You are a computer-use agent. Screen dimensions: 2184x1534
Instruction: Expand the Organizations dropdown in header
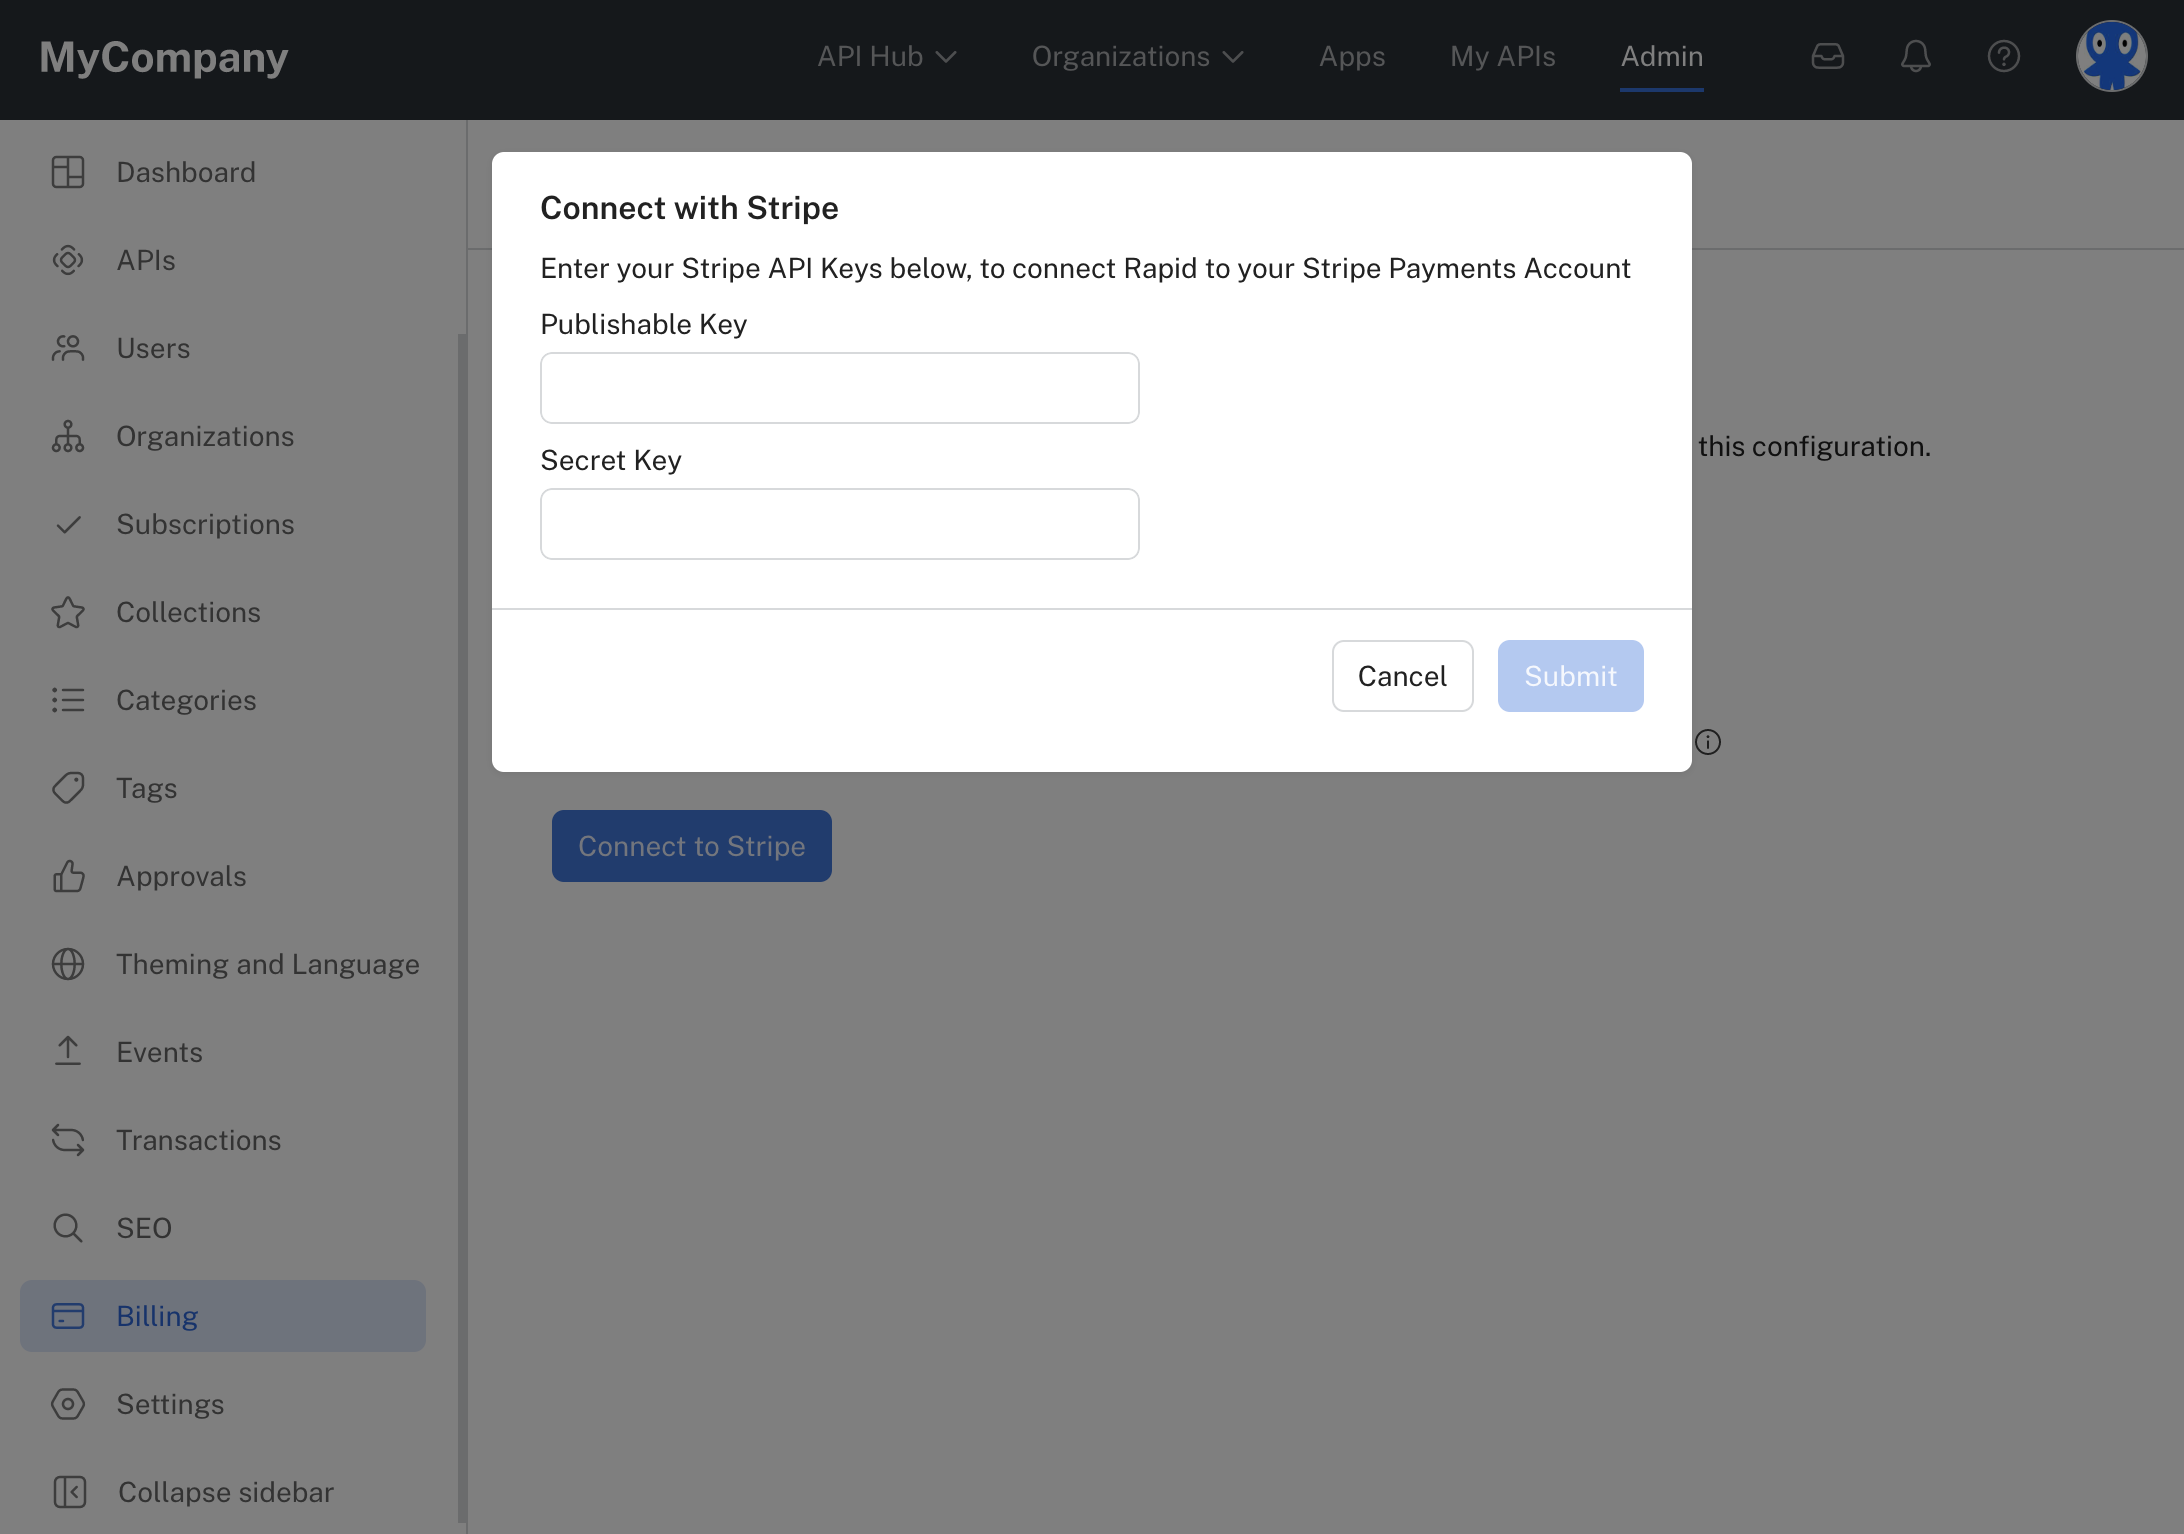[x=1137, y=56]
